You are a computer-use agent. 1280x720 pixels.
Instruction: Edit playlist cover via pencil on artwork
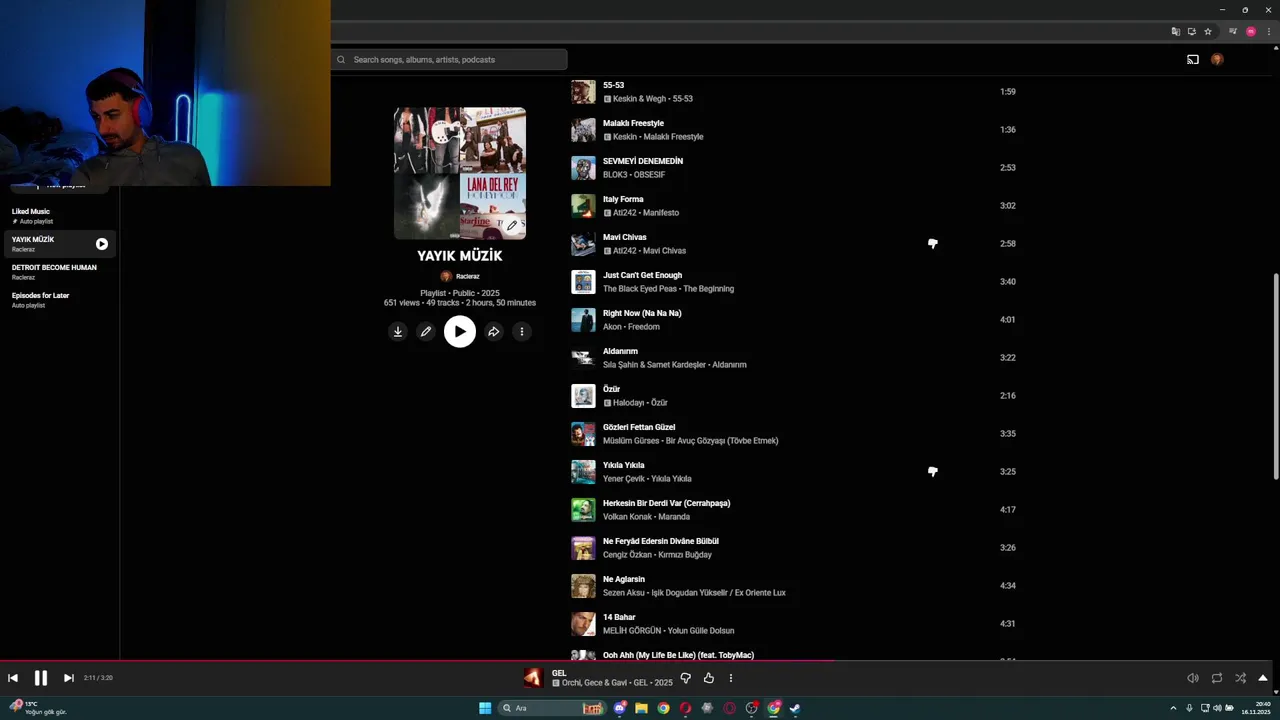pyautogui.click(x=511, y=225)
